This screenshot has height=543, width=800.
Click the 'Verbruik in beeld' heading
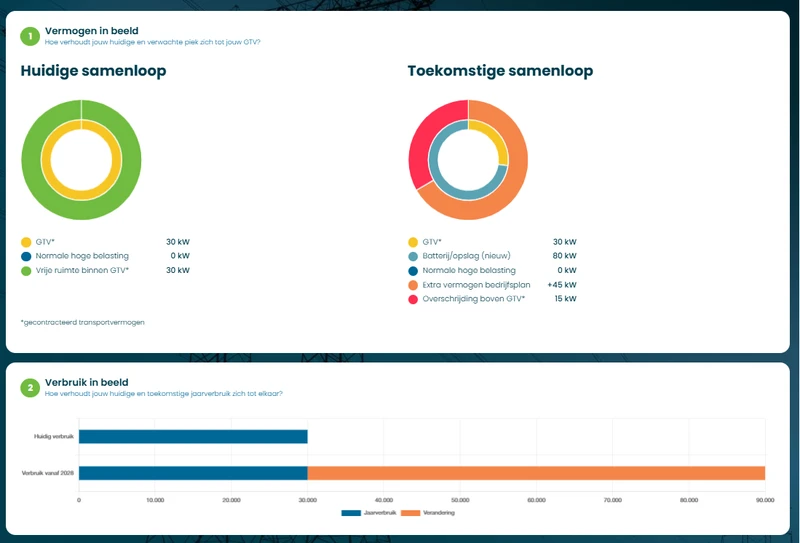(x=87, y=382)
